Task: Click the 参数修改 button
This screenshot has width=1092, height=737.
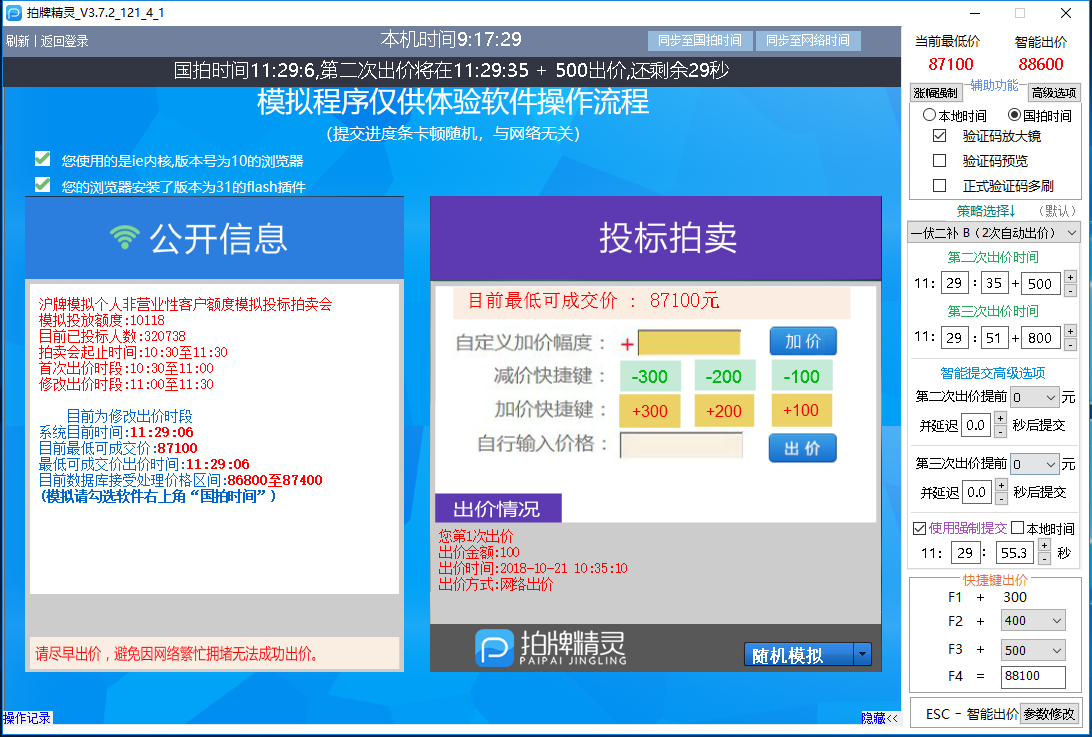Action: (x=1050, y=713)
